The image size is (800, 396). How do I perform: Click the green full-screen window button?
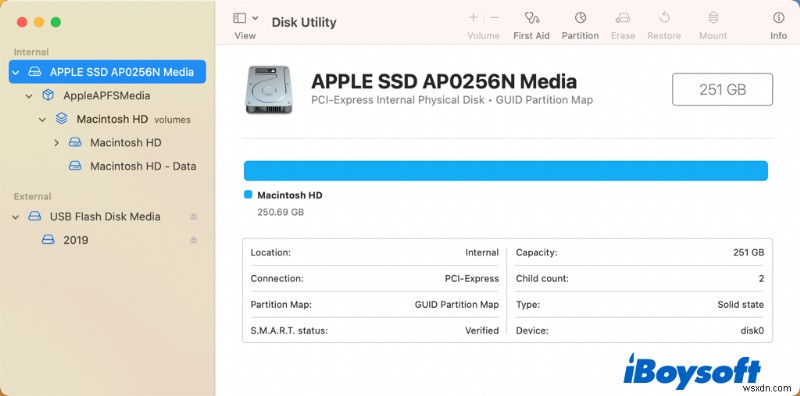coord(56,22)
